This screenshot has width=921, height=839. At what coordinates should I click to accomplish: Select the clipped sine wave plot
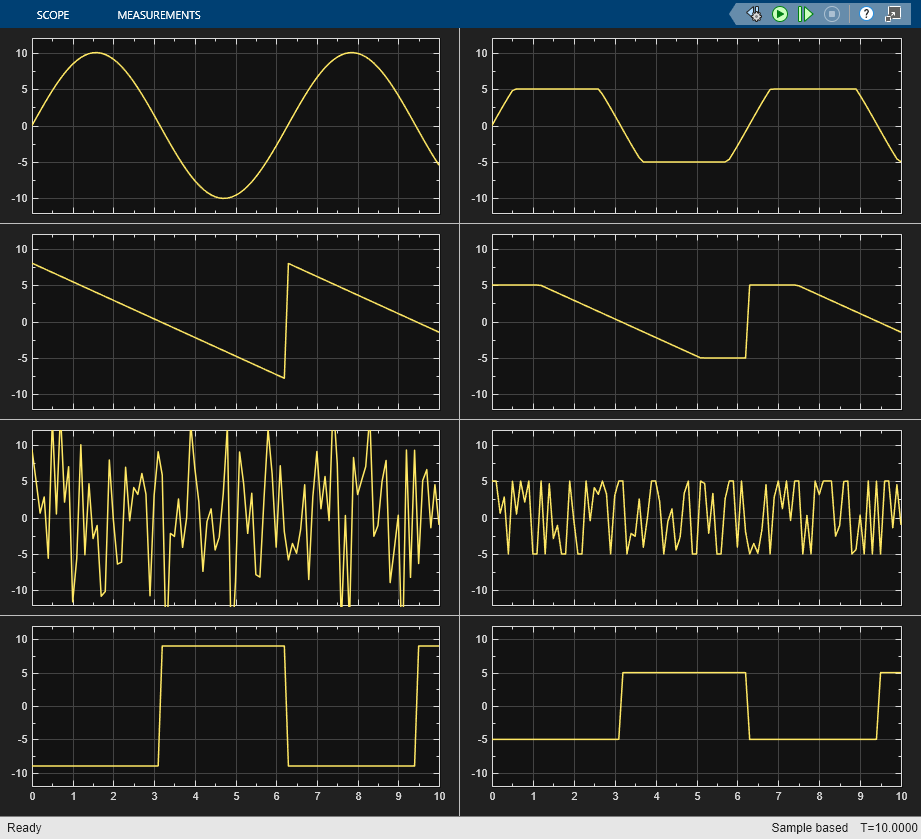pyautogui.click(x=696, y=126)
